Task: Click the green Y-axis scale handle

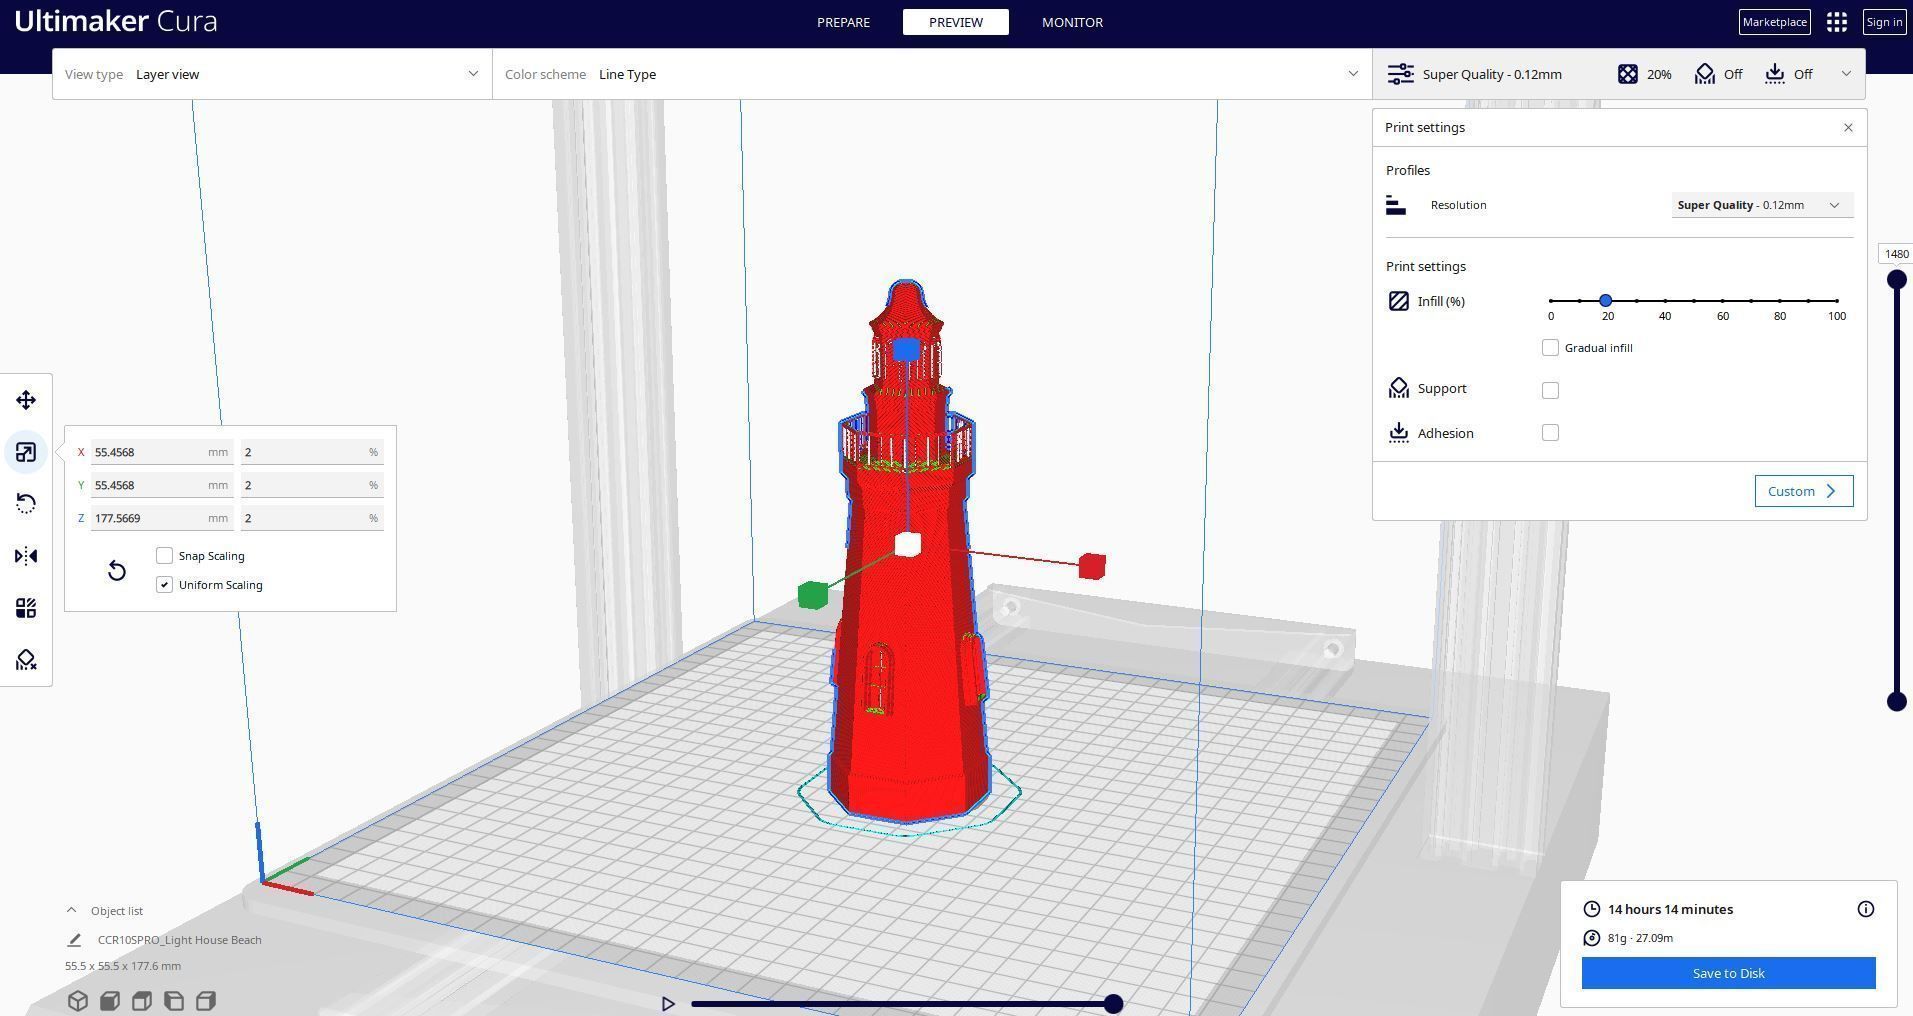Action: click(813, 595)
